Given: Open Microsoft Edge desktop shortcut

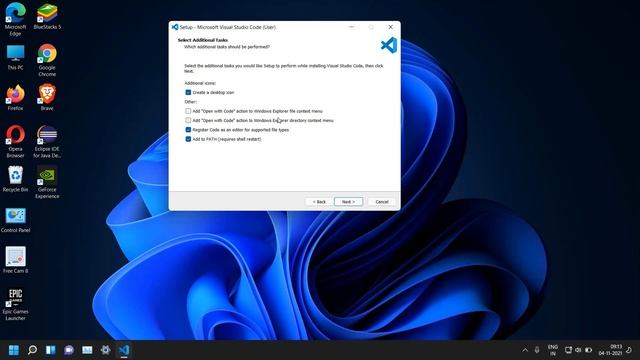Looking at the screenshot, I should pos(16,19).
